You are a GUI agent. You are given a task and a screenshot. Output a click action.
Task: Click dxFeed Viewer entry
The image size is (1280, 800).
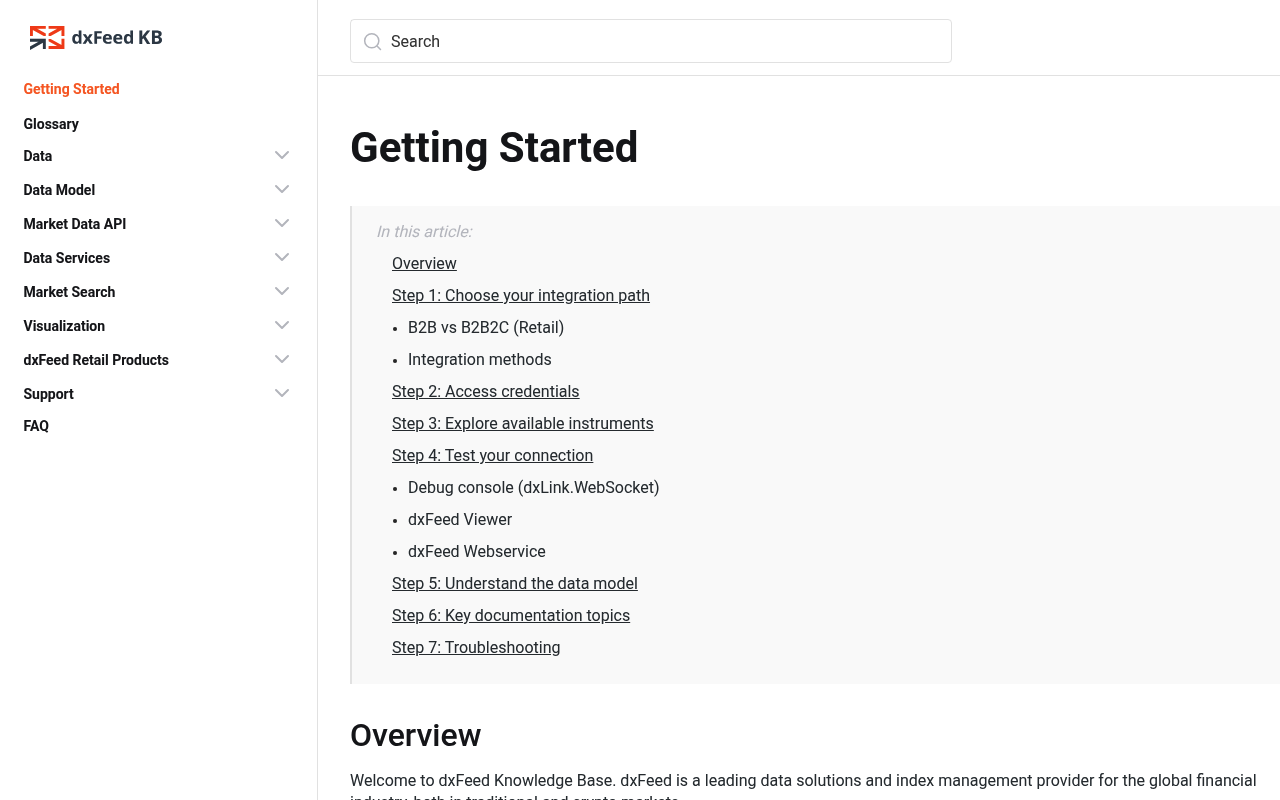pos(460,519)
